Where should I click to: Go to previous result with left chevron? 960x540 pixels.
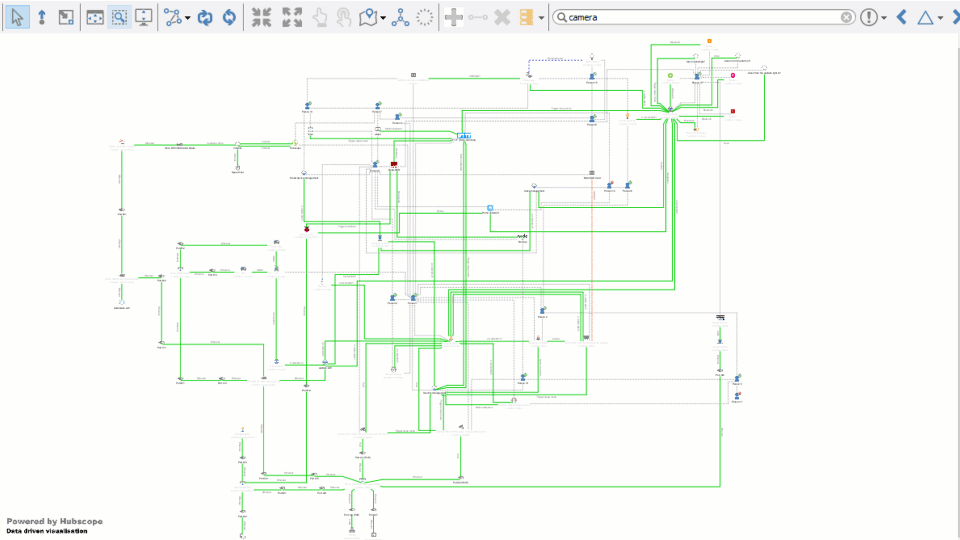(x=901, y=17)
